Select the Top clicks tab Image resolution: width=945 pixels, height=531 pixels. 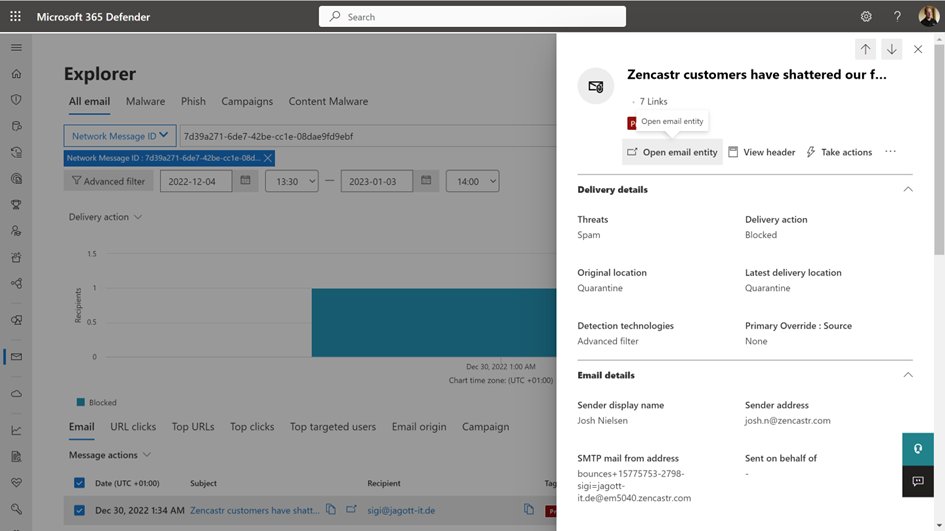[252, 426]
